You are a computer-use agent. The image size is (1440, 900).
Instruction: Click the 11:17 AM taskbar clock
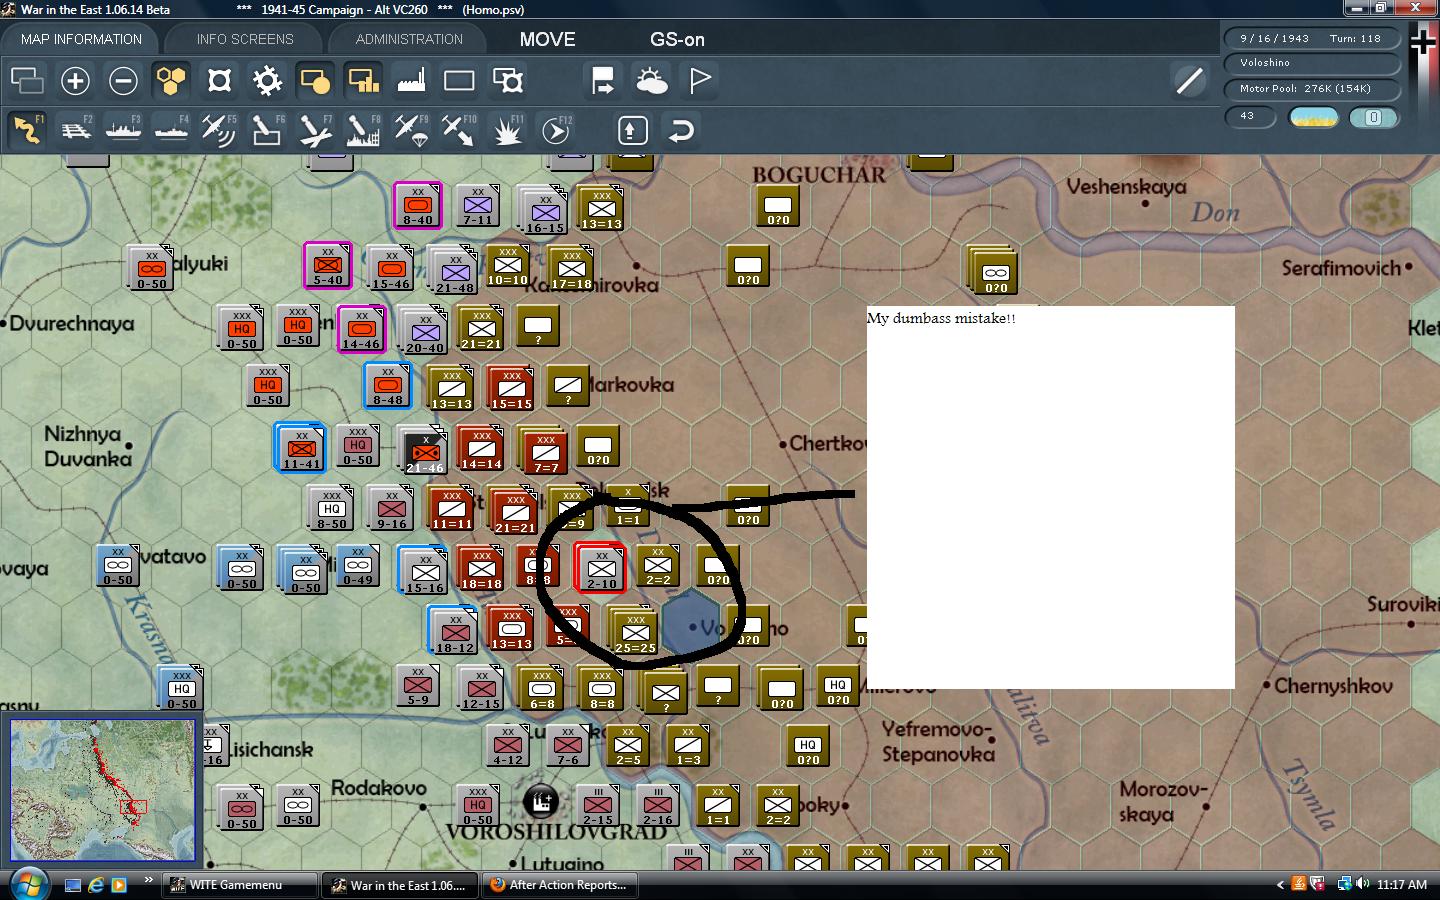pyautogui.click(x=1402, y=885)
